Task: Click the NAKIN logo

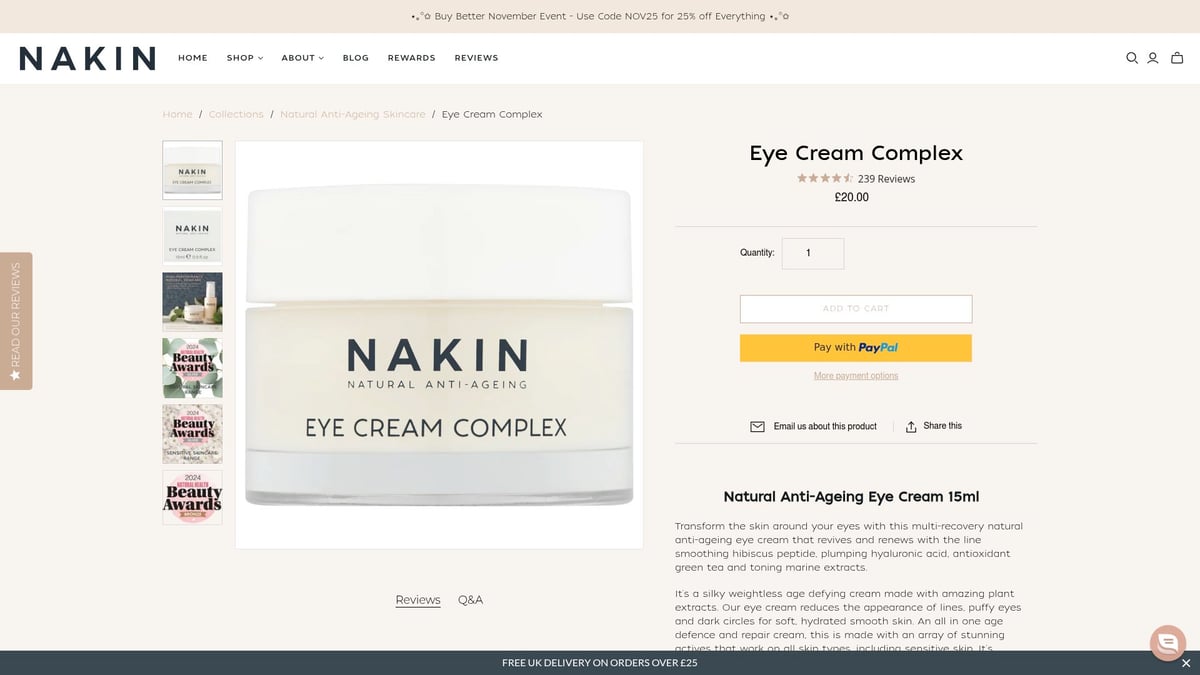Action: click(86, 57)
